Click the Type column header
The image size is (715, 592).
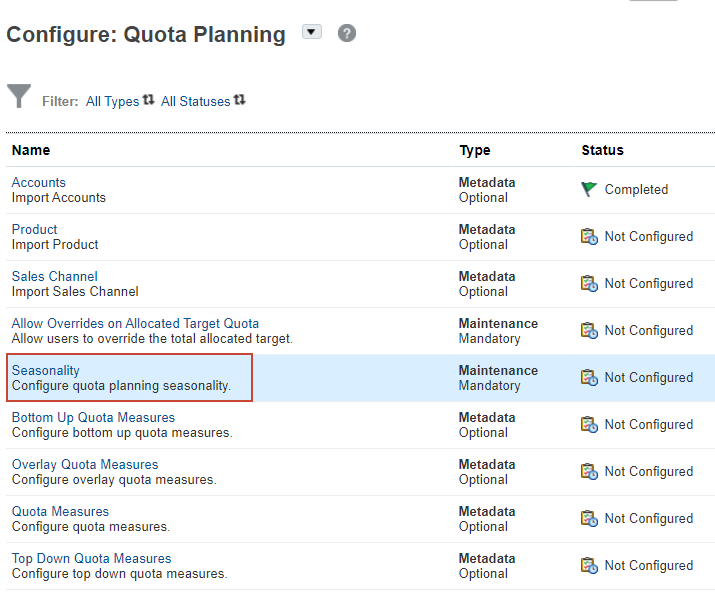coord(475,150)
